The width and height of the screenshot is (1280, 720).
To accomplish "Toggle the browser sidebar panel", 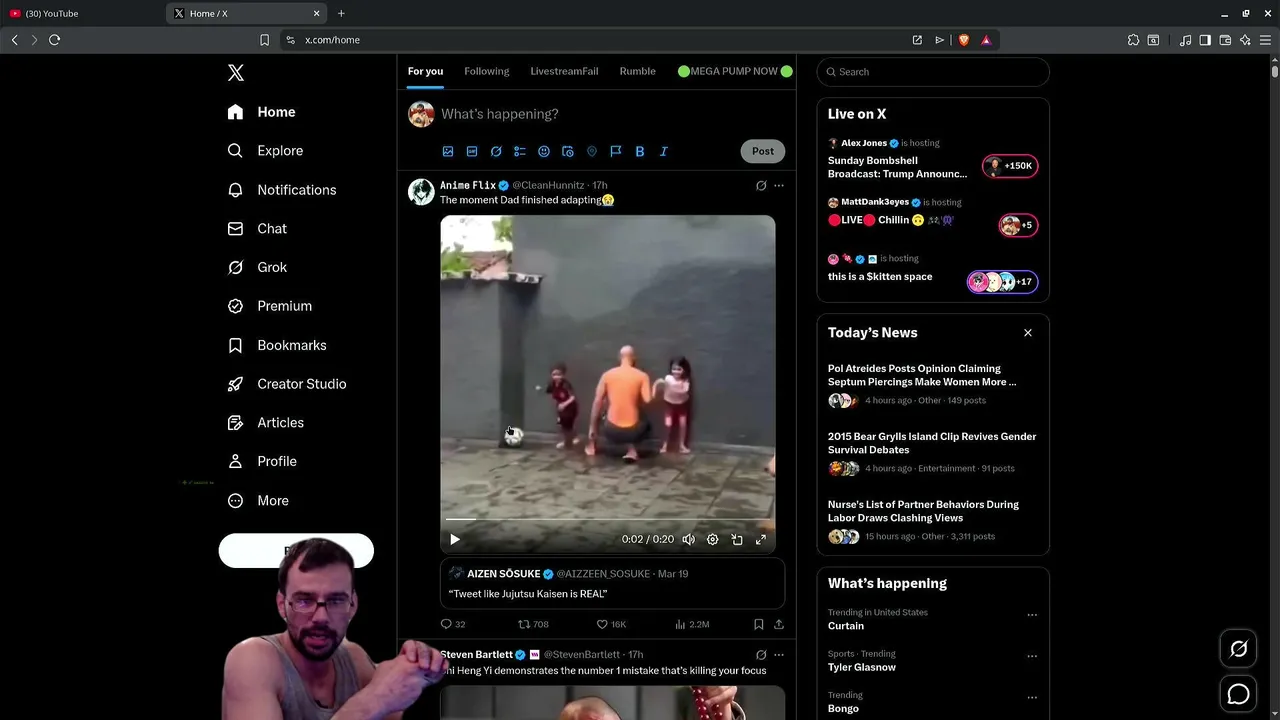I will click(1205, 40).
